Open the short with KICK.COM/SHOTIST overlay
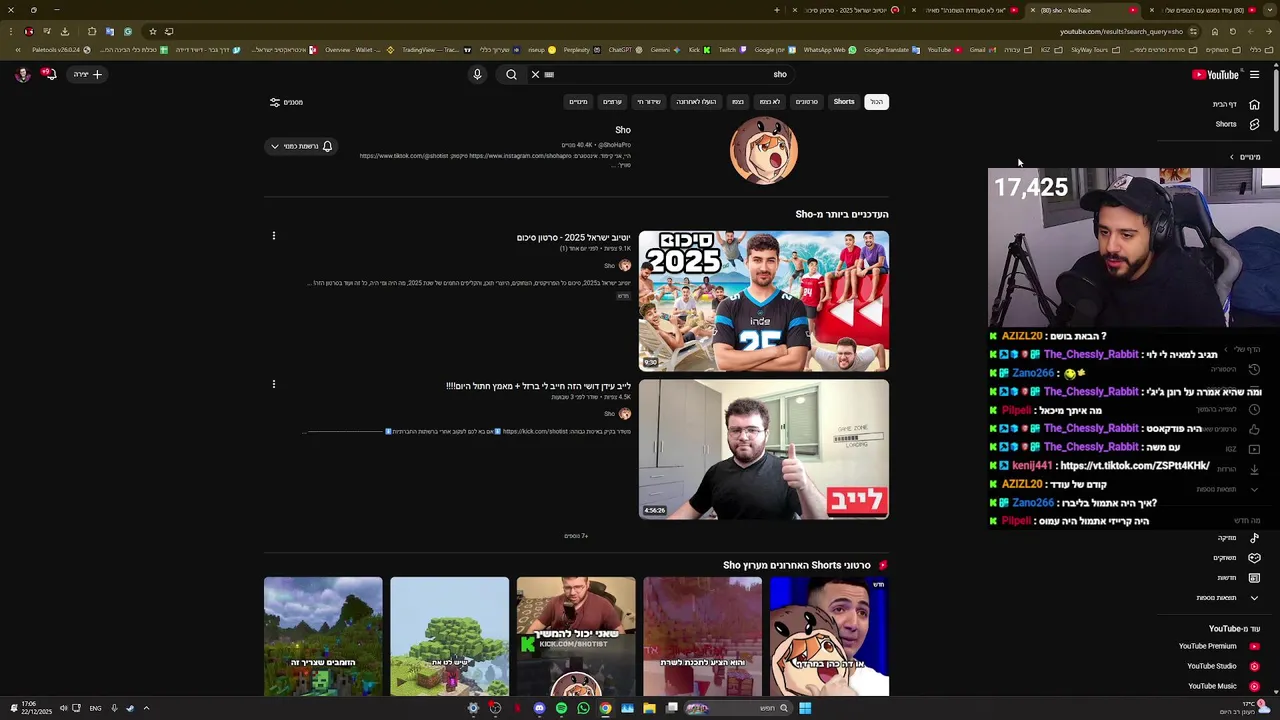 (x=576, y=636)
